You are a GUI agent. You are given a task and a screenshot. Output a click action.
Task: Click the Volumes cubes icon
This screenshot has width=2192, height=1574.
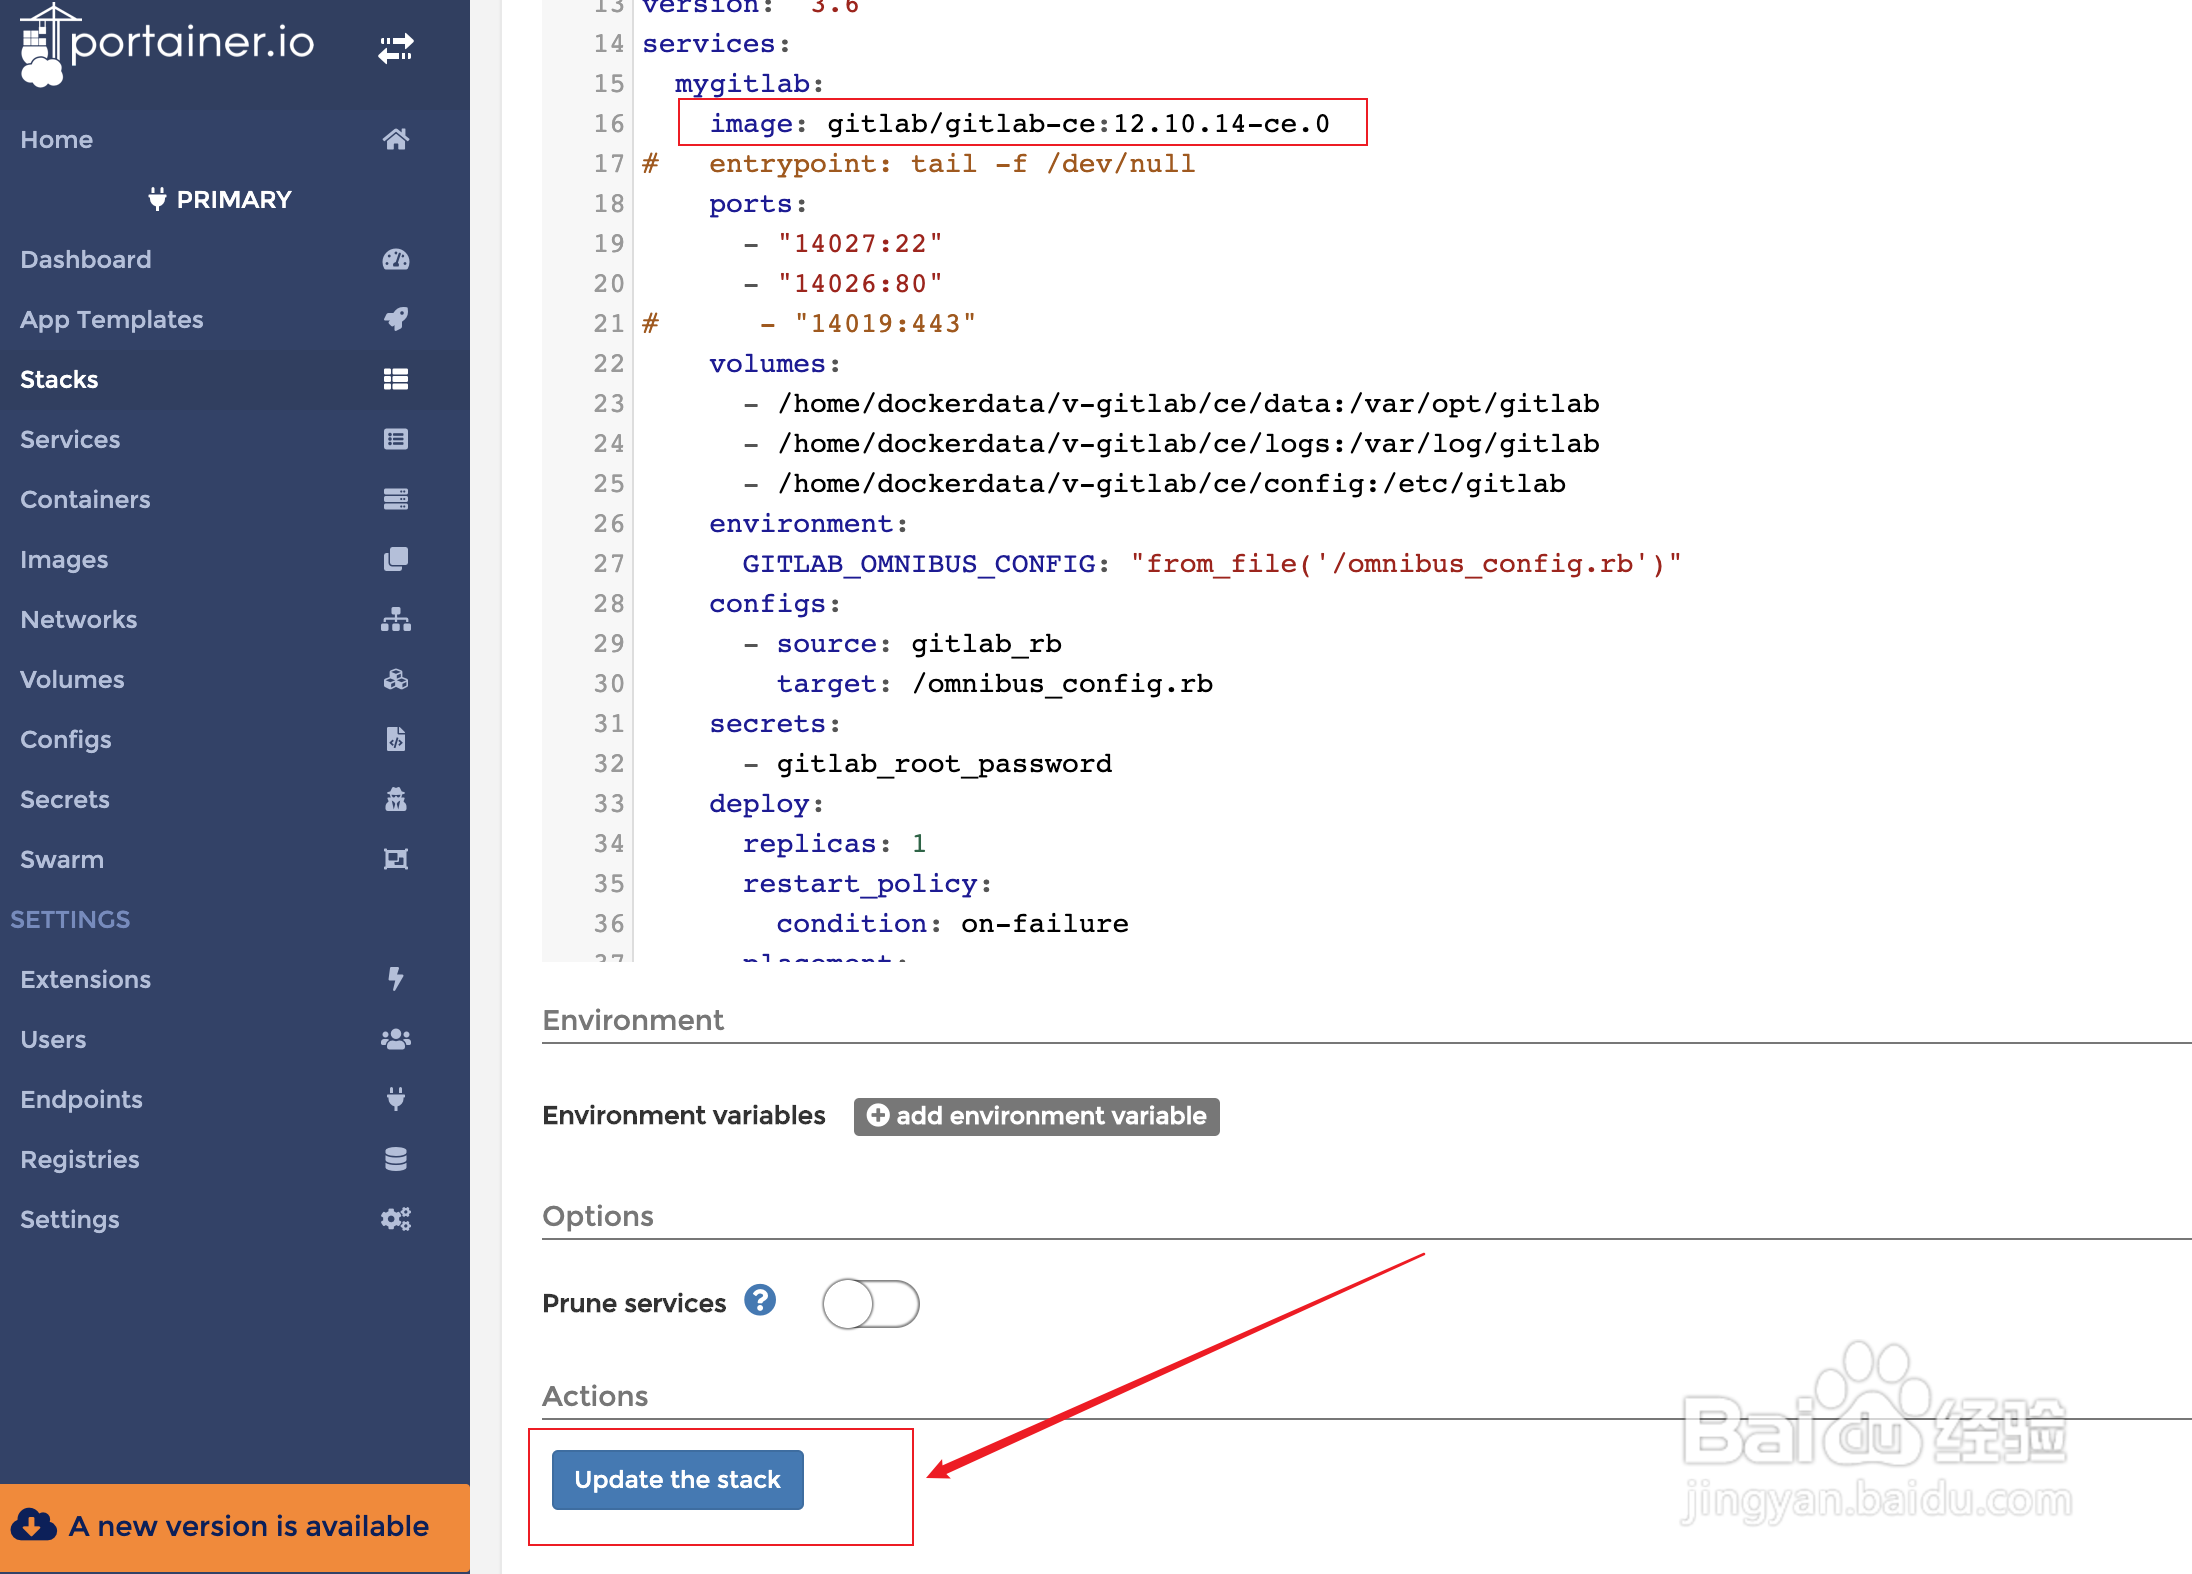pyautogui.click(x=396, y=679)
